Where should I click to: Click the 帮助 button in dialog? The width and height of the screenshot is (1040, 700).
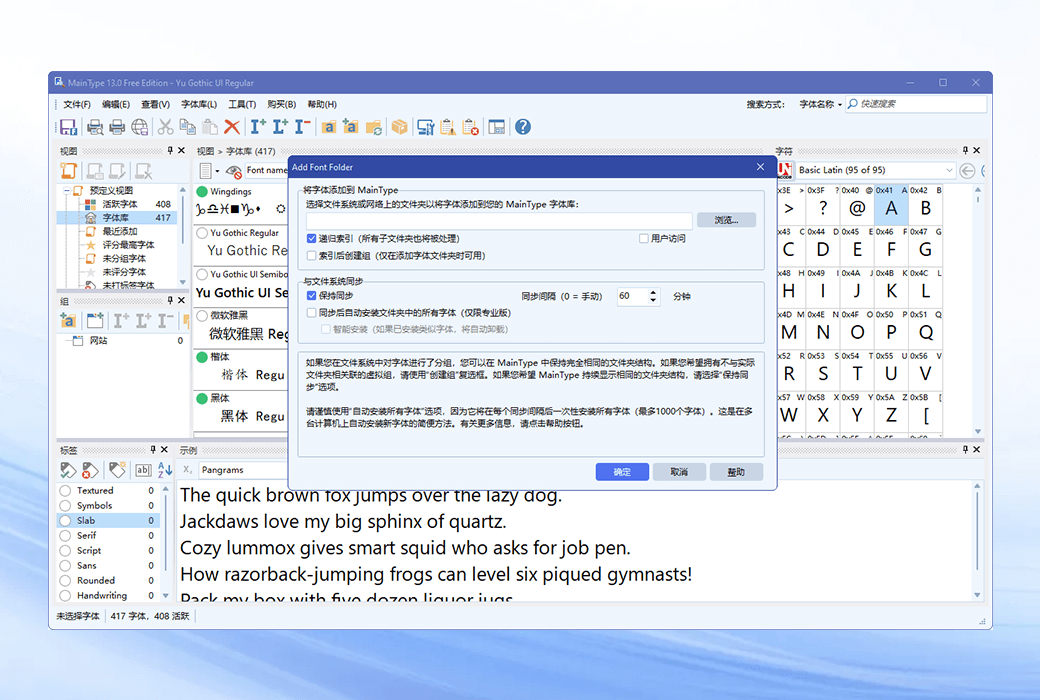pos(736,472)
